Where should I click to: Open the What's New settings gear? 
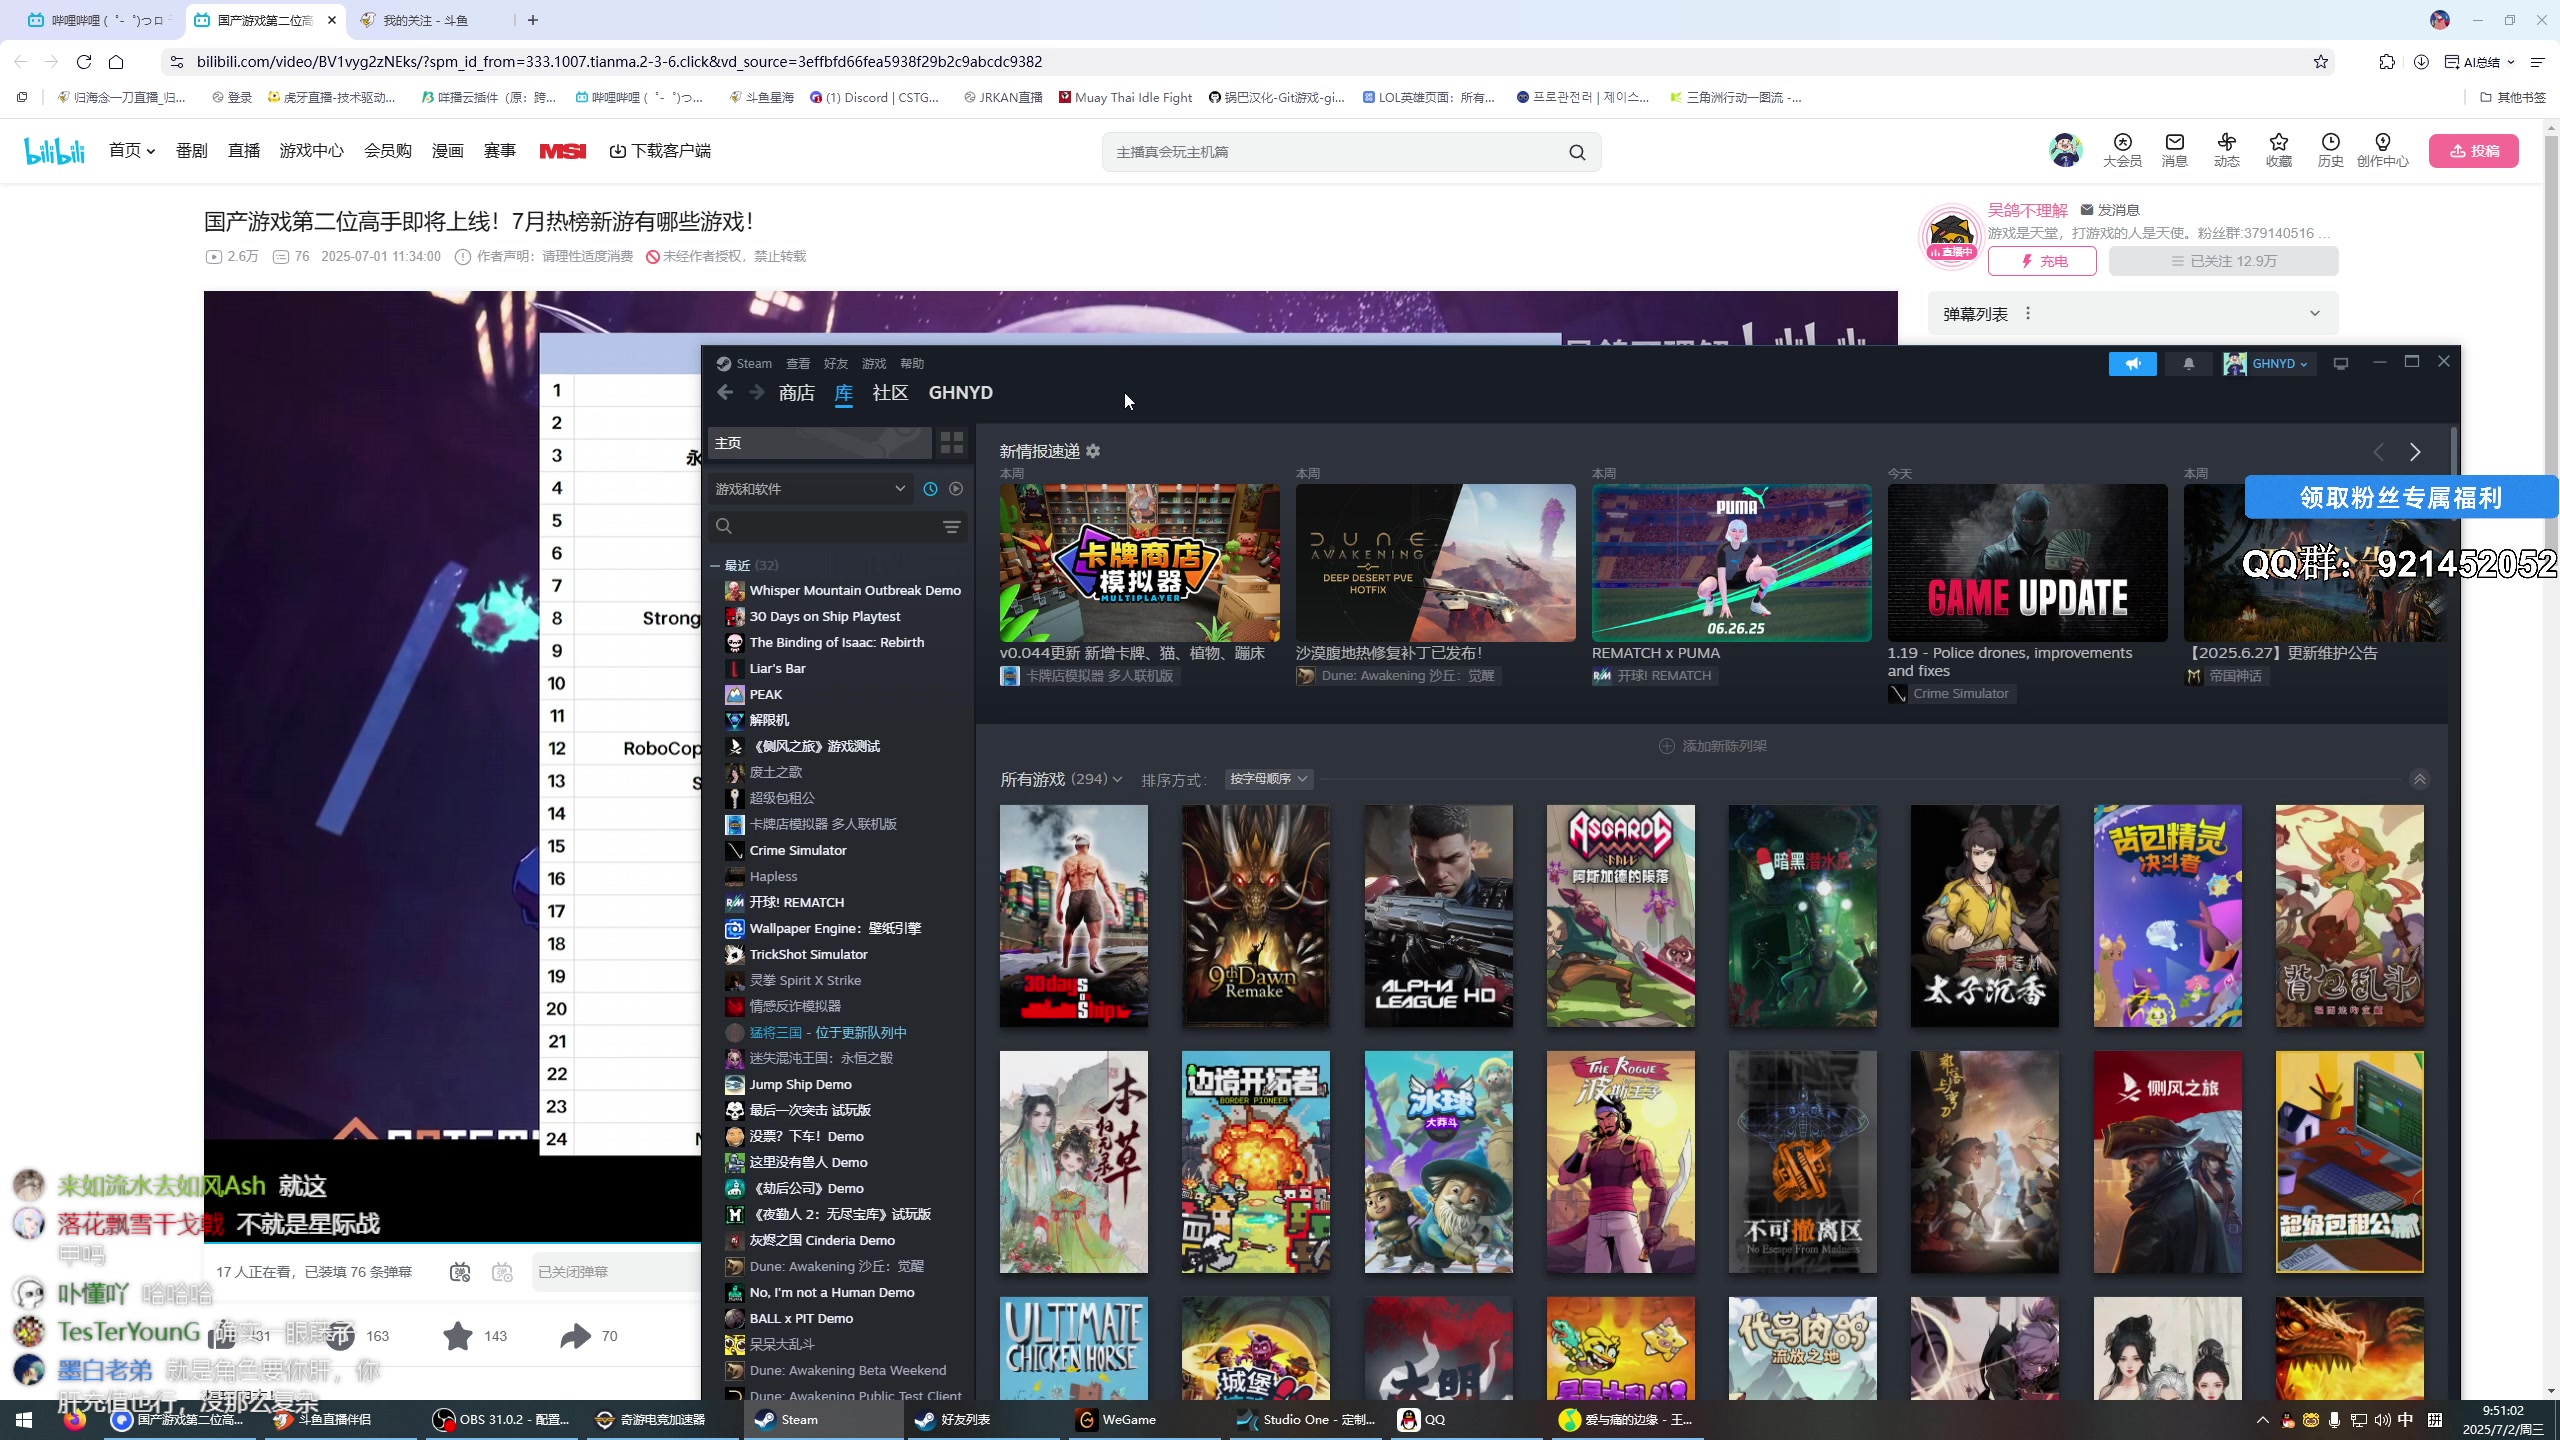(x=1093, y=451)
